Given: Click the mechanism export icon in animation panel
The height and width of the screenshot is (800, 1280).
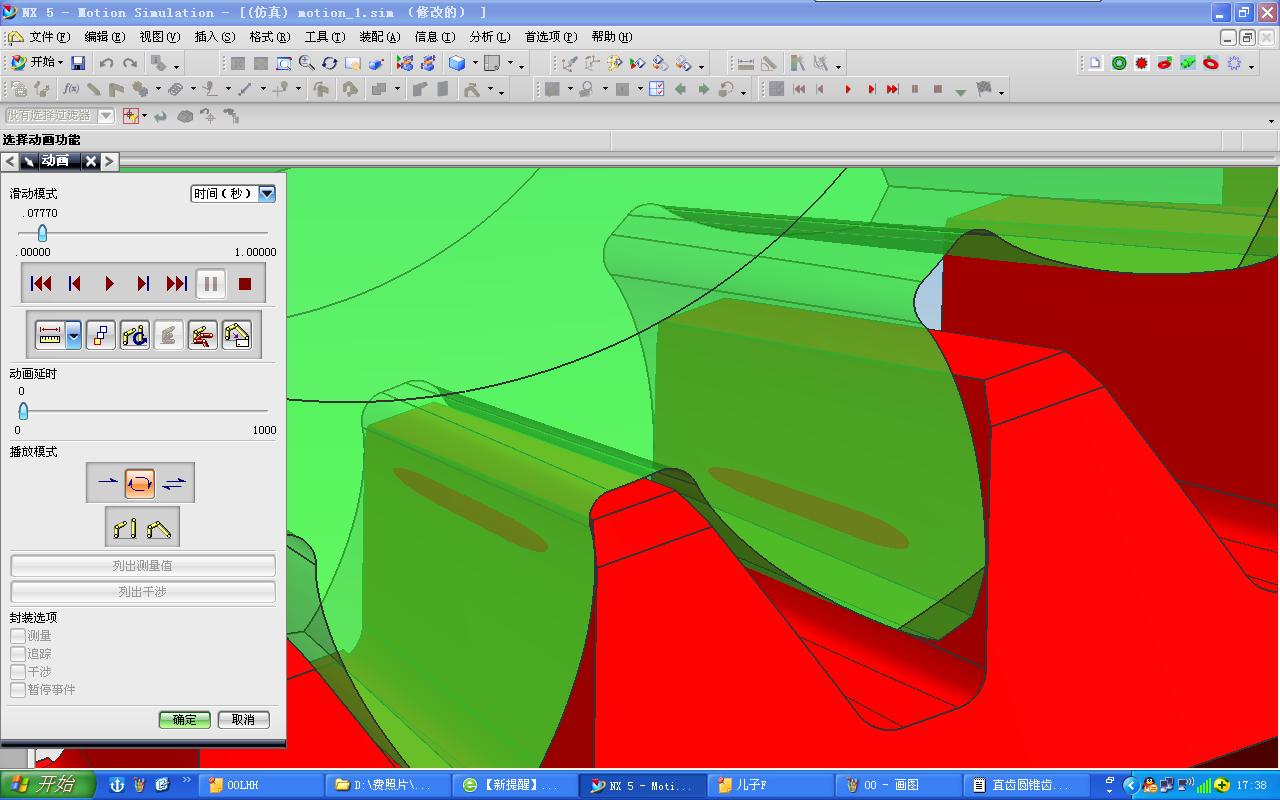Looking at the screenshot, I should click(237, 335).
